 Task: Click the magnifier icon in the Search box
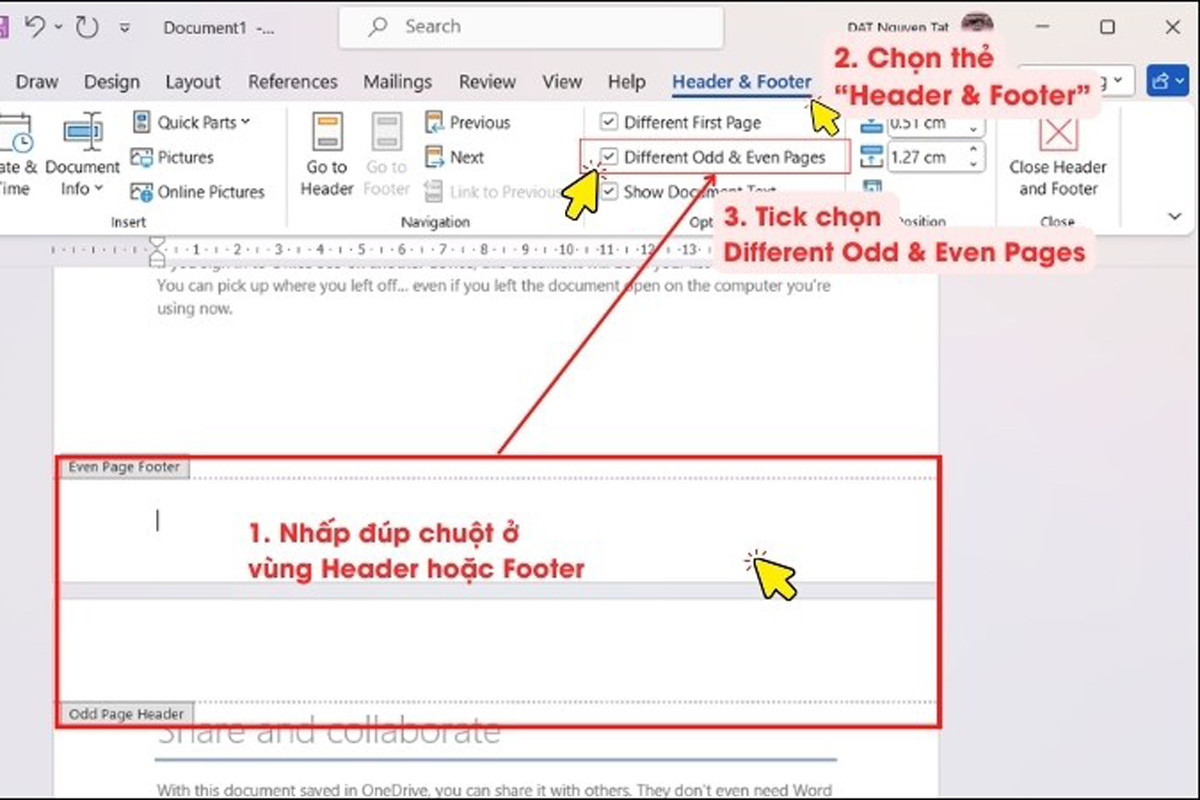click(378, 28)
